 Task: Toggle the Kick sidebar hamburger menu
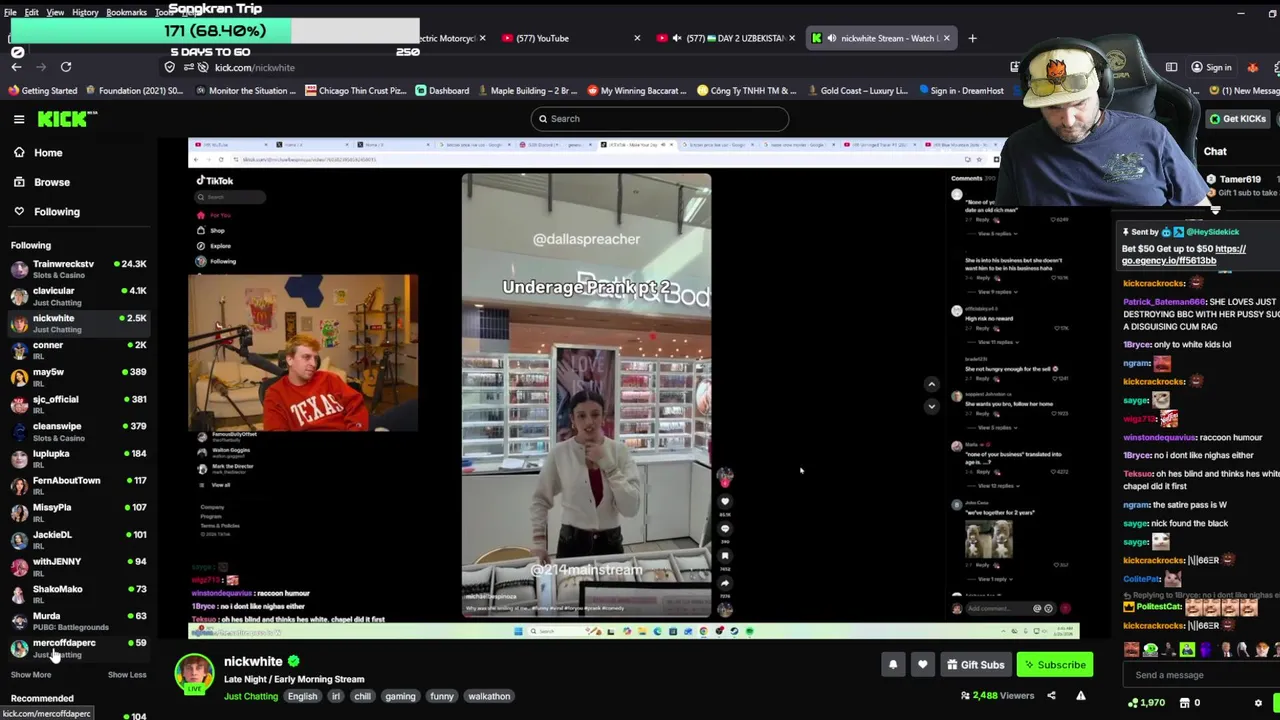coord(19,119)
